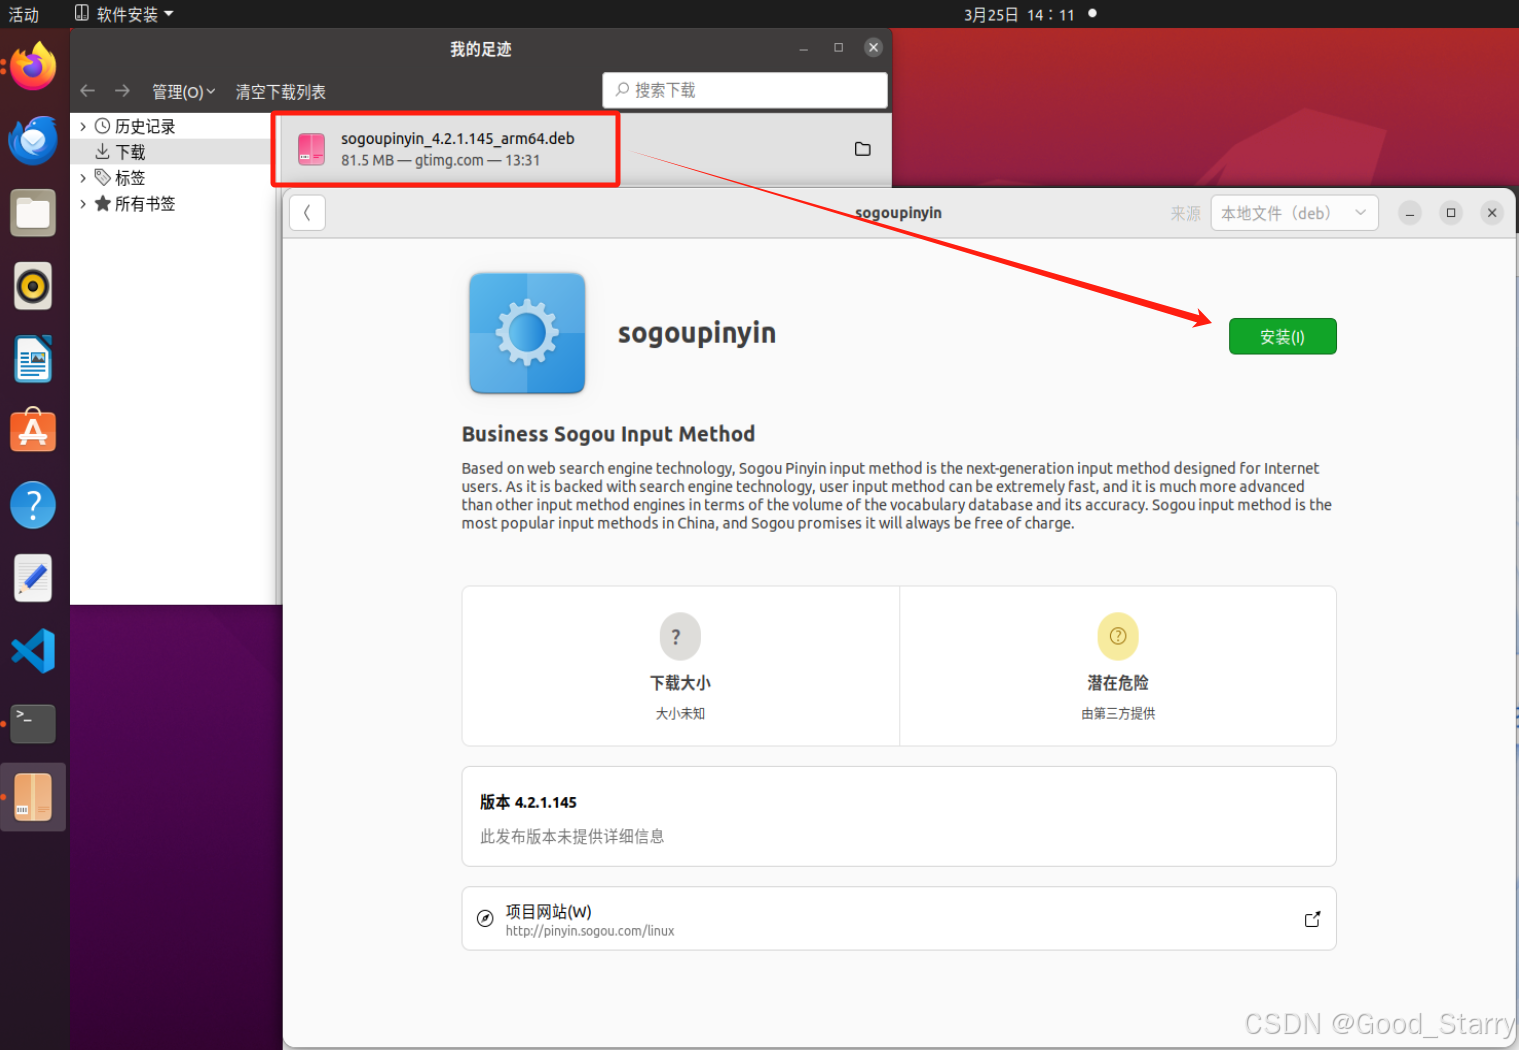Viewport: 1519px width, 1050px height.
Task: Open the 管理(O) dropdown menu
Action: pyautogui.click(x=183, y=92)
